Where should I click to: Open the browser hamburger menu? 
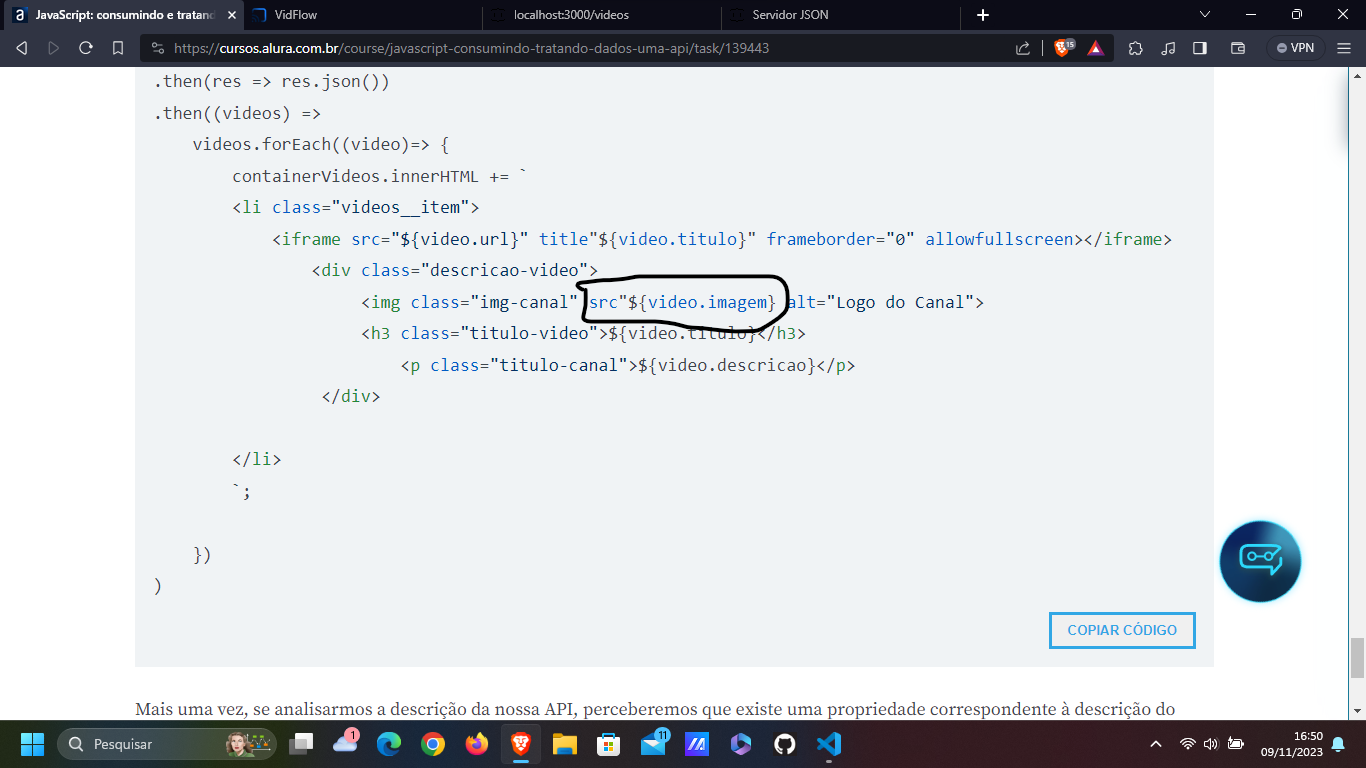(1345, 48)
